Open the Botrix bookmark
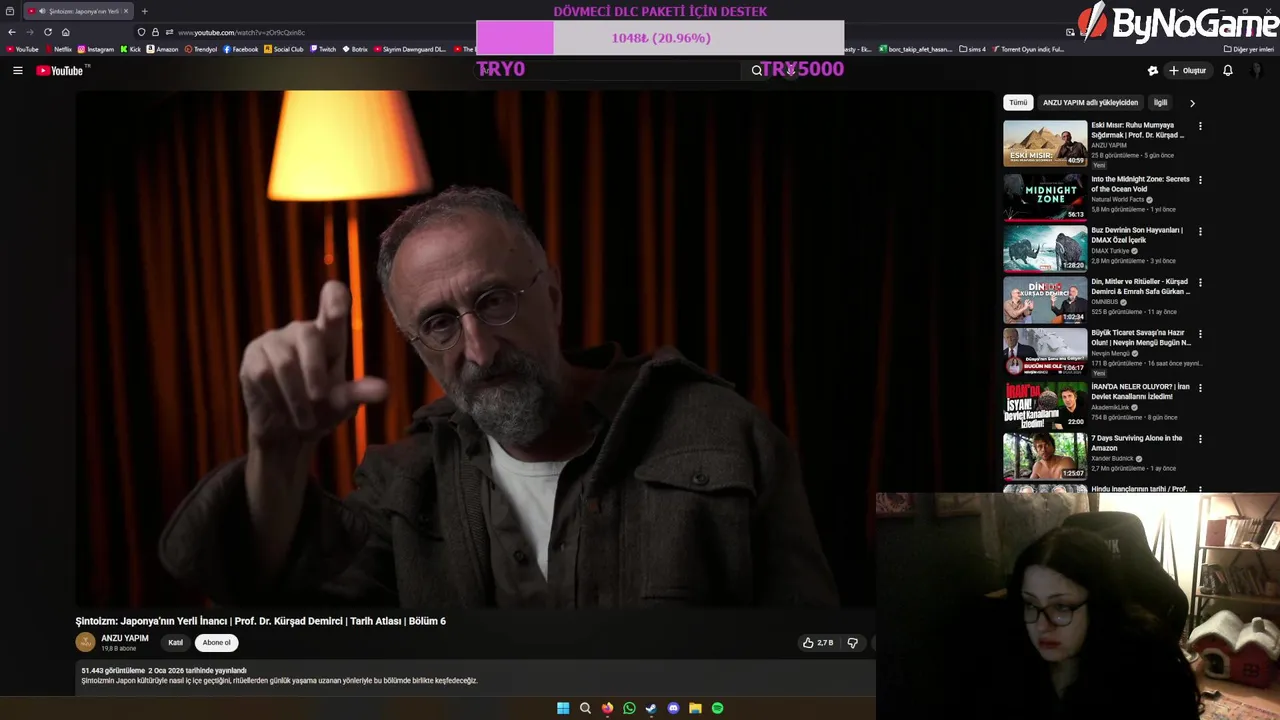 click(x=355, y=49)
